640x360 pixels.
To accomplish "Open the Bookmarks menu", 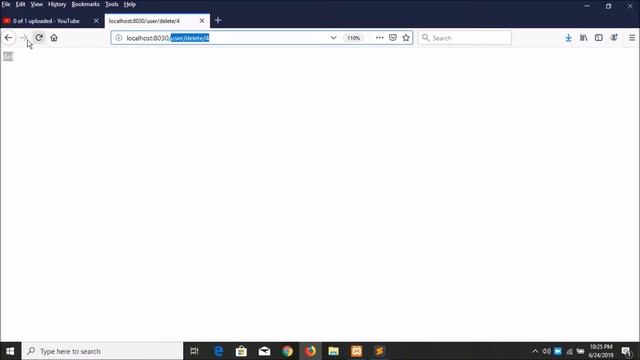I will point(85,4).
